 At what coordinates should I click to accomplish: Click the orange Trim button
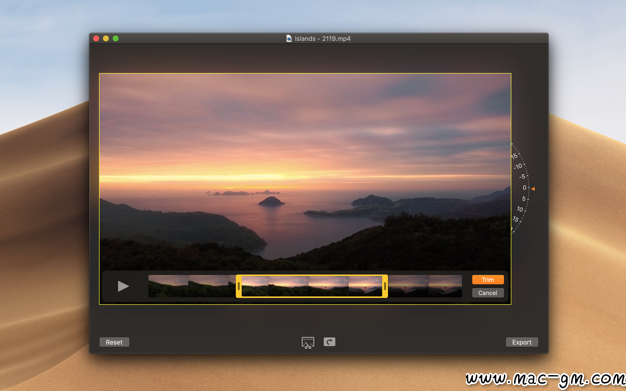point(487,280)
